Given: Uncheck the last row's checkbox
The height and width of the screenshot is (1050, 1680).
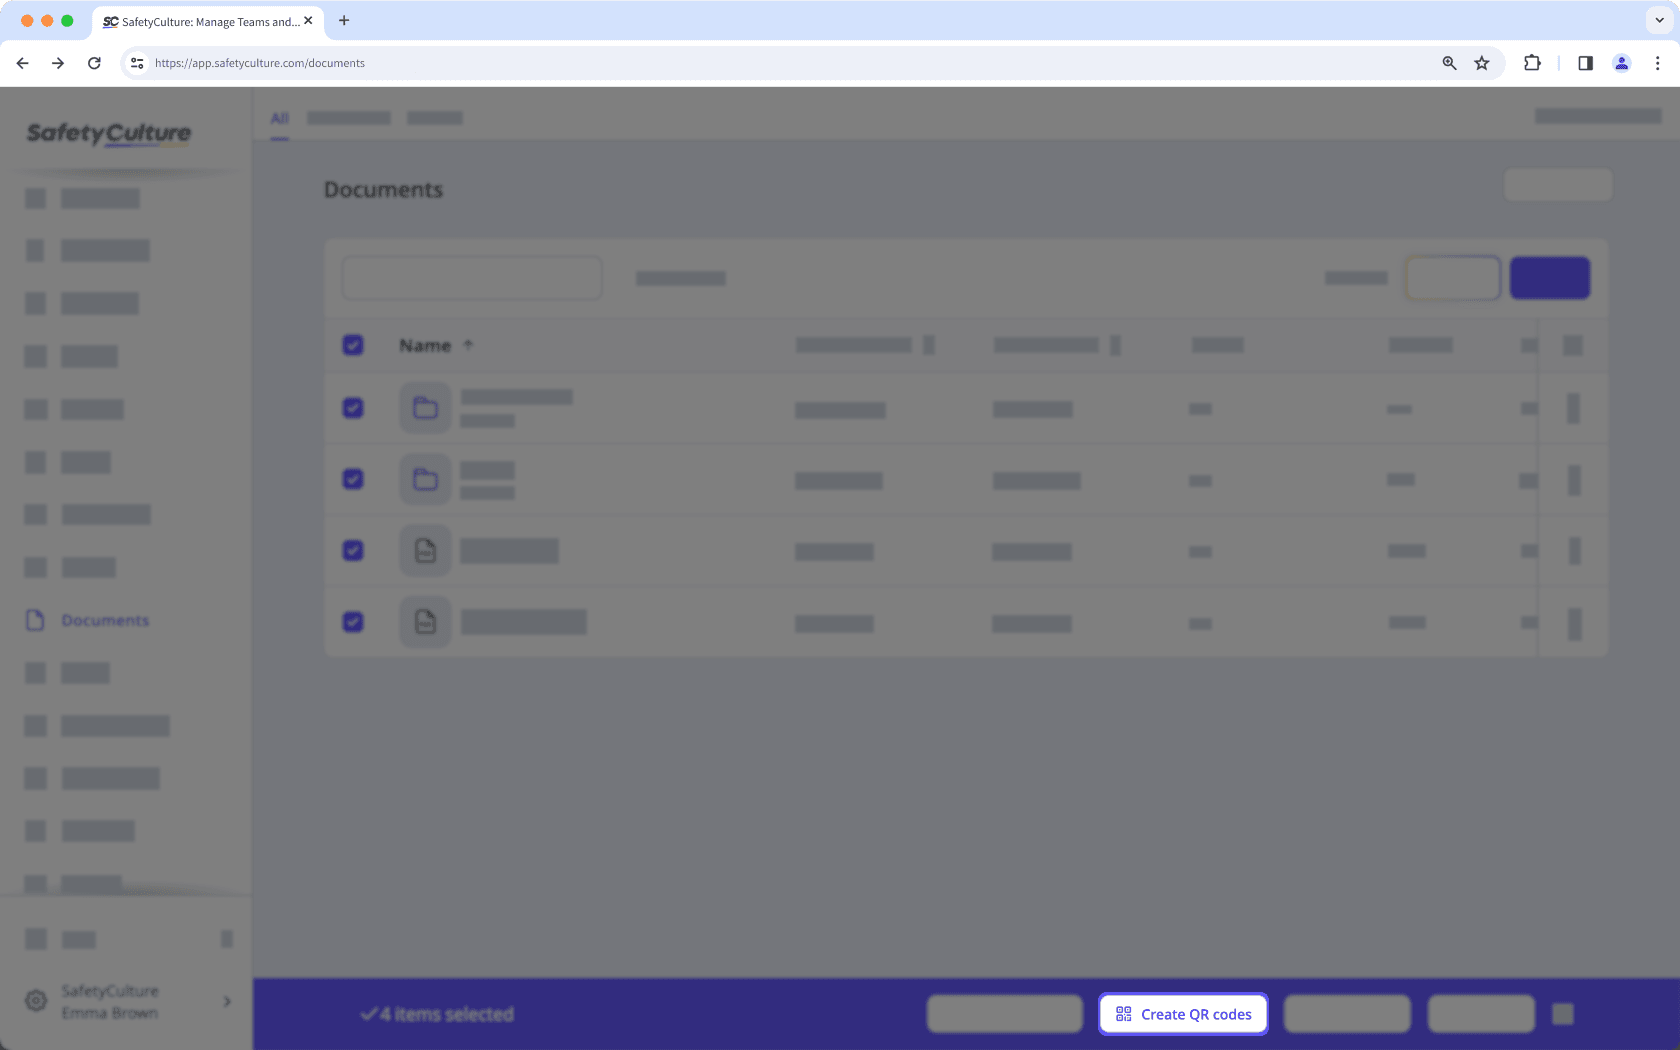Looking at the screenshot, I should 353,621.
